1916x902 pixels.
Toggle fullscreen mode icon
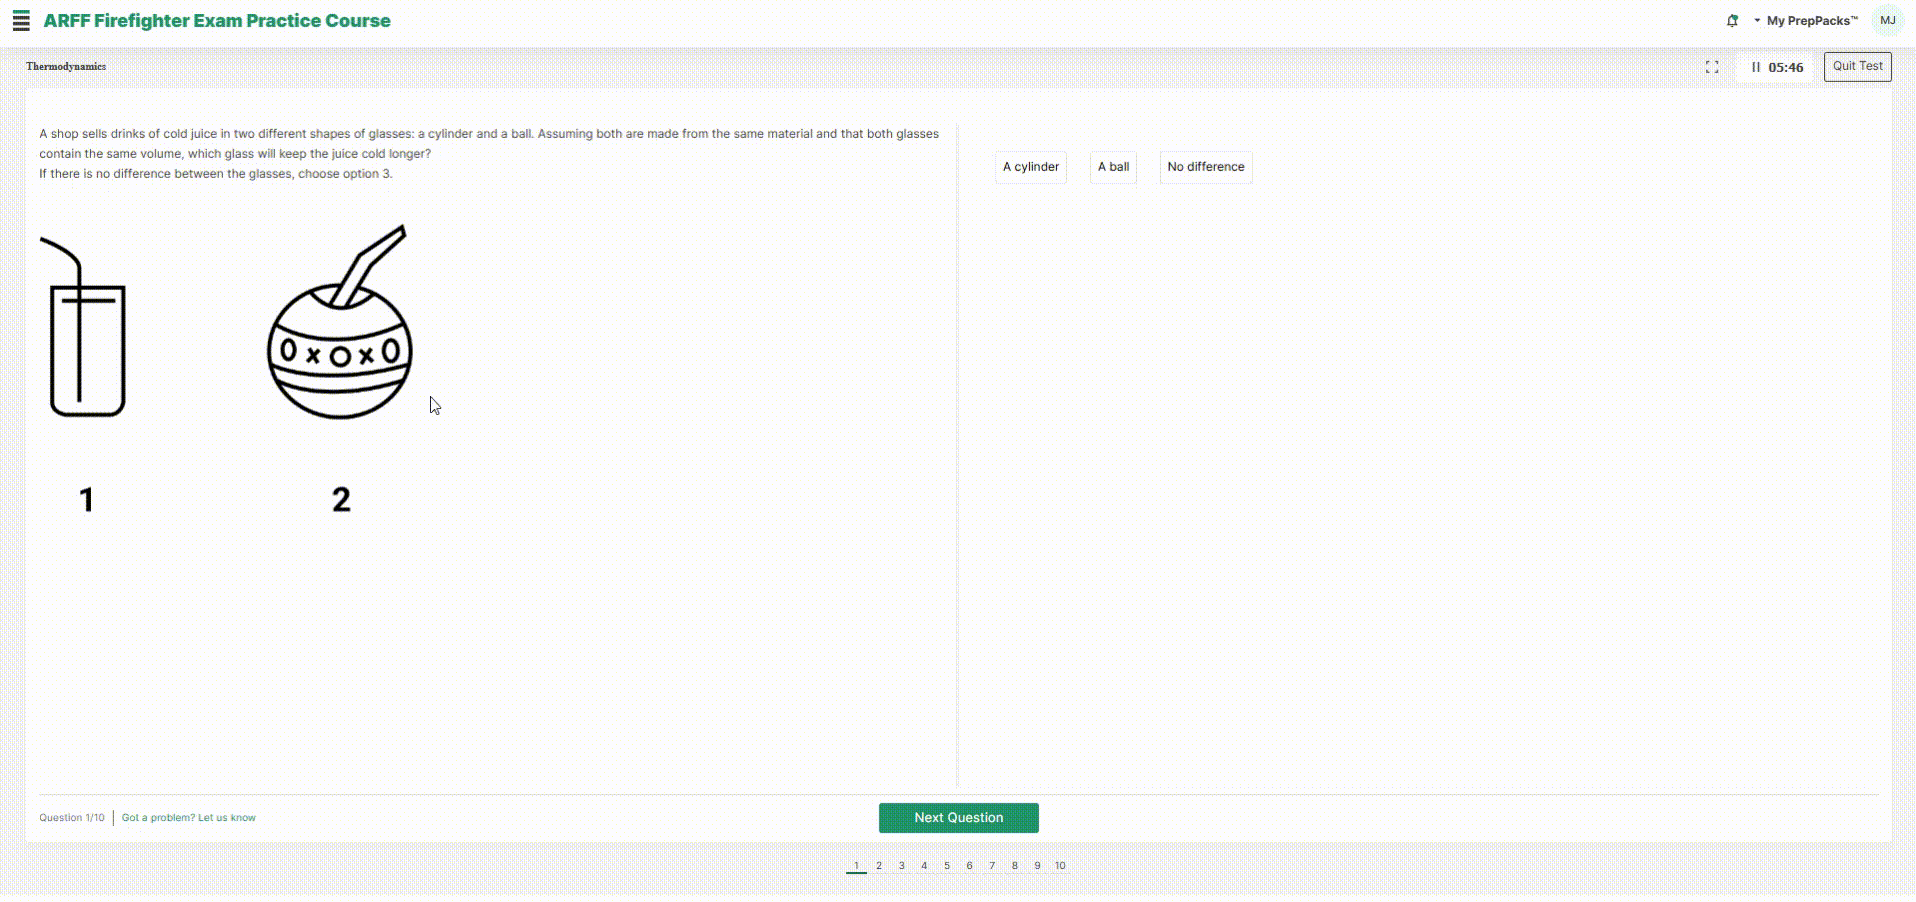point(1712,67)
